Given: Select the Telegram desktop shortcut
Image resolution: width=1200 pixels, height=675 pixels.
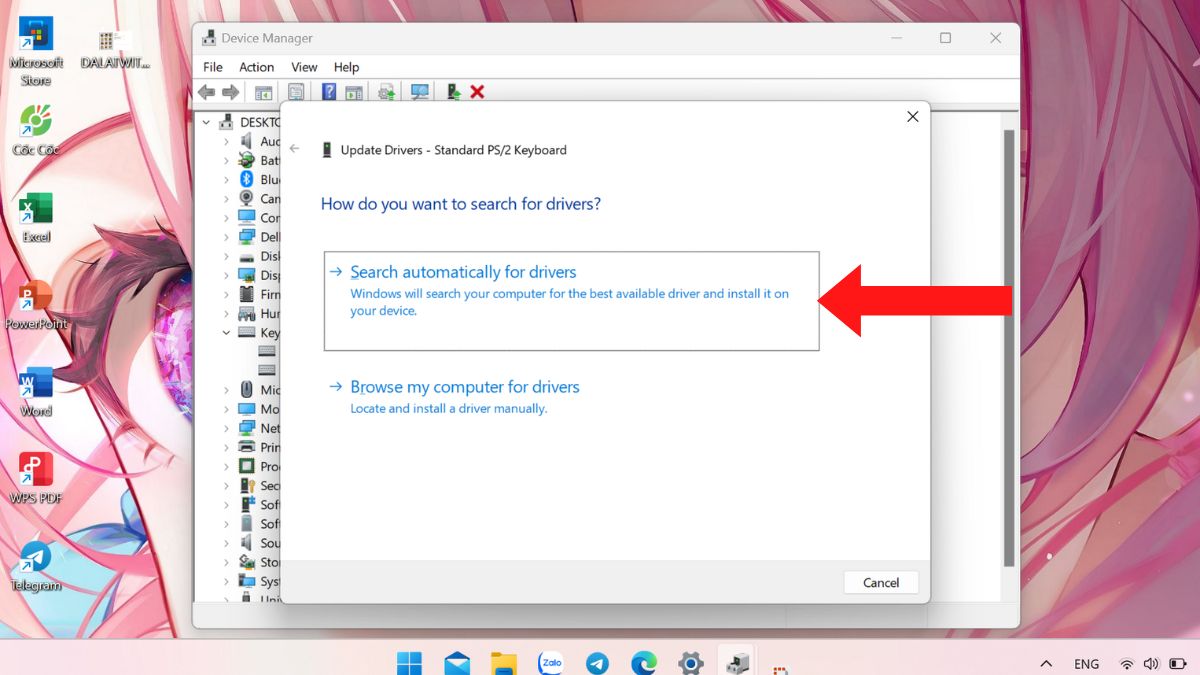Looking at the screenshot, I should click(36, 566).
